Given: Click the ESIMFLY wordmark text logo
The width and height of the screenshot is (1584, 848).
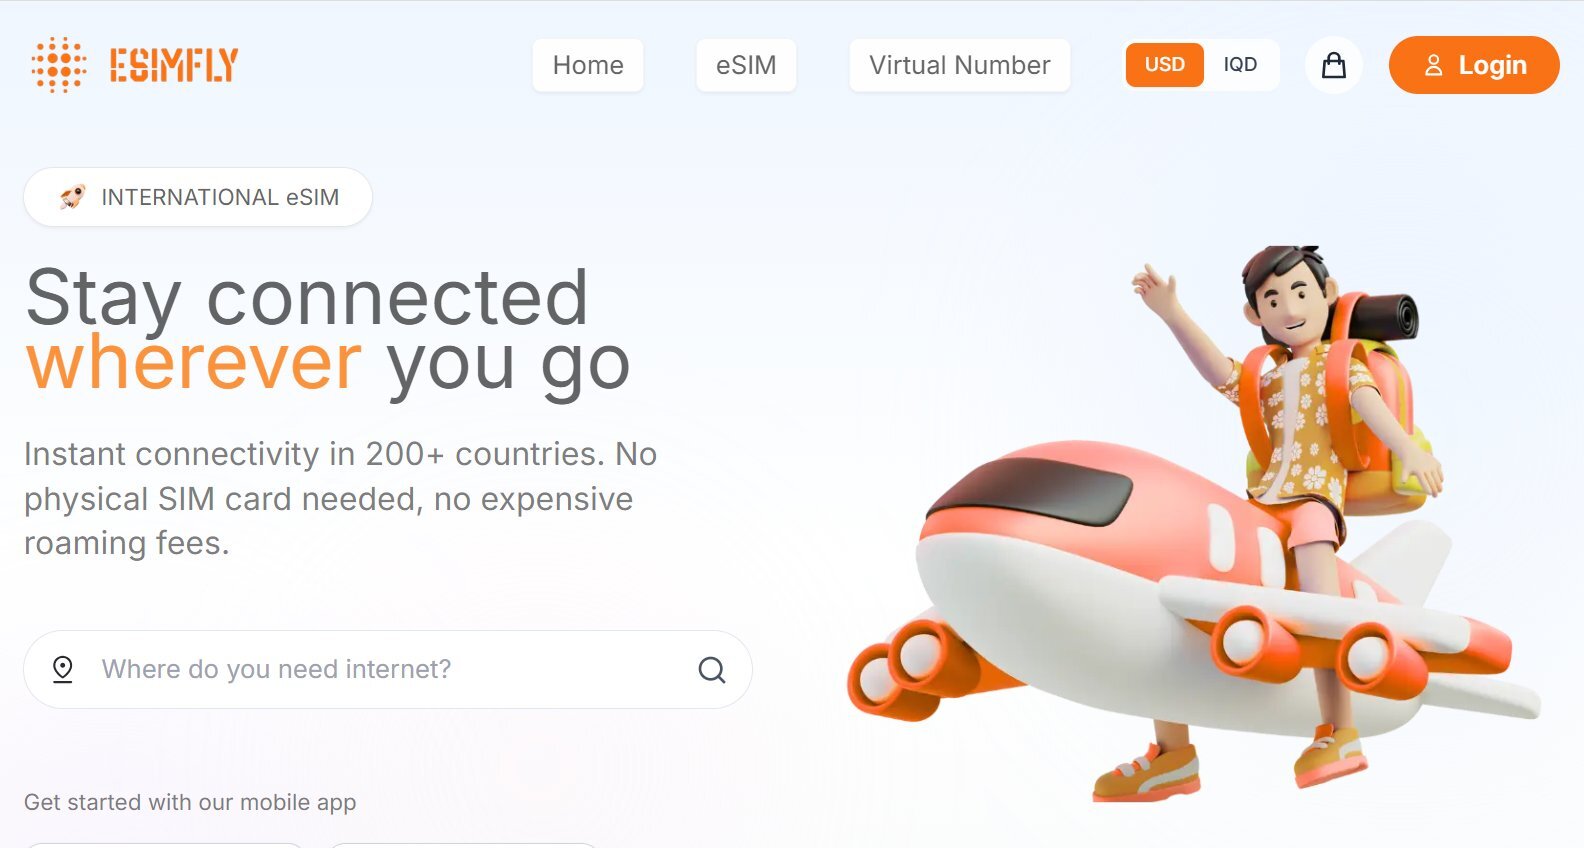Looking at the screenshot, I should coord(174,65).
